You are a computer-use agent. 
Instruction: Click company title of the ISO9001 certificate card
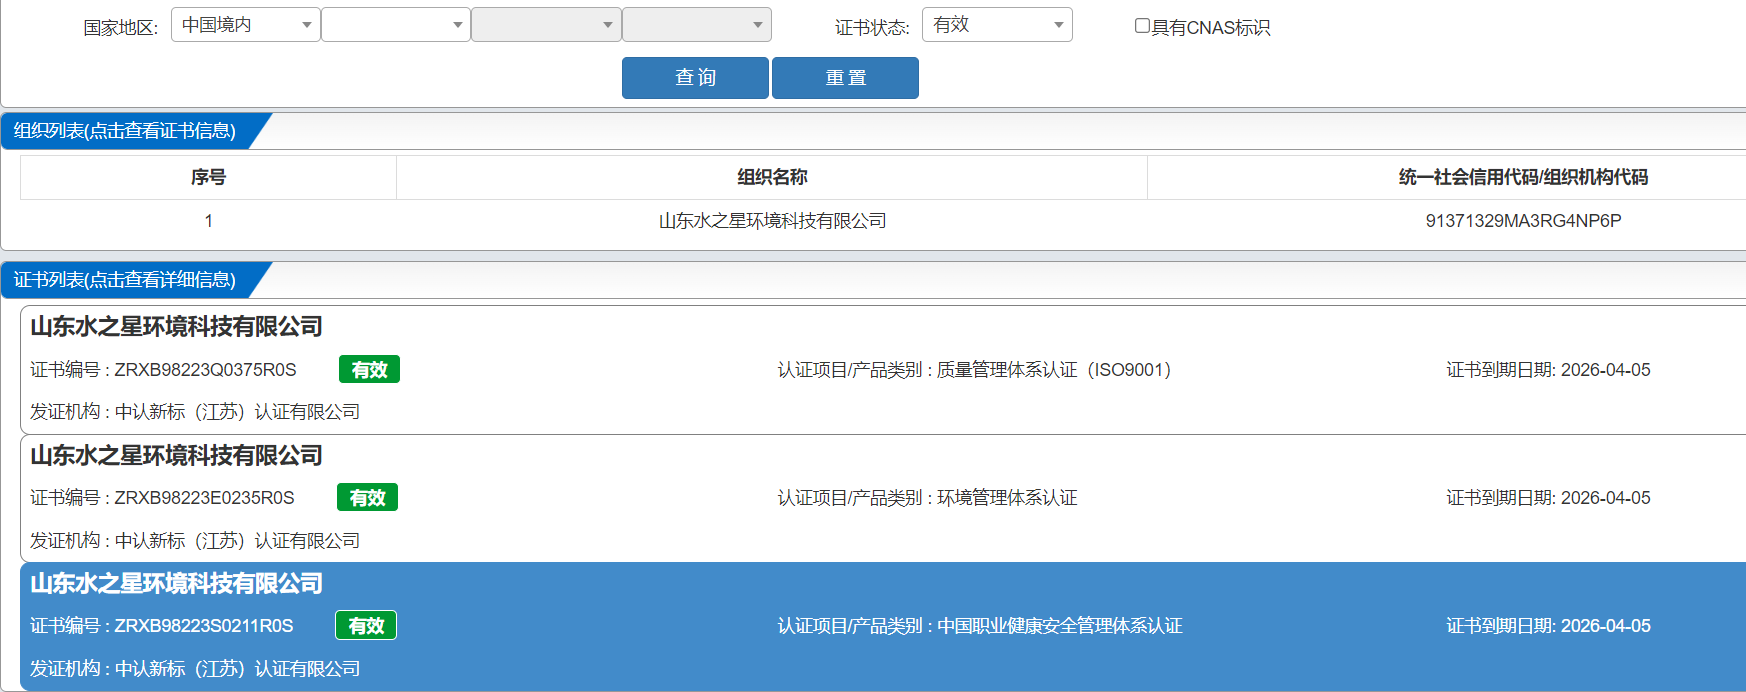(x=176, y=327)
